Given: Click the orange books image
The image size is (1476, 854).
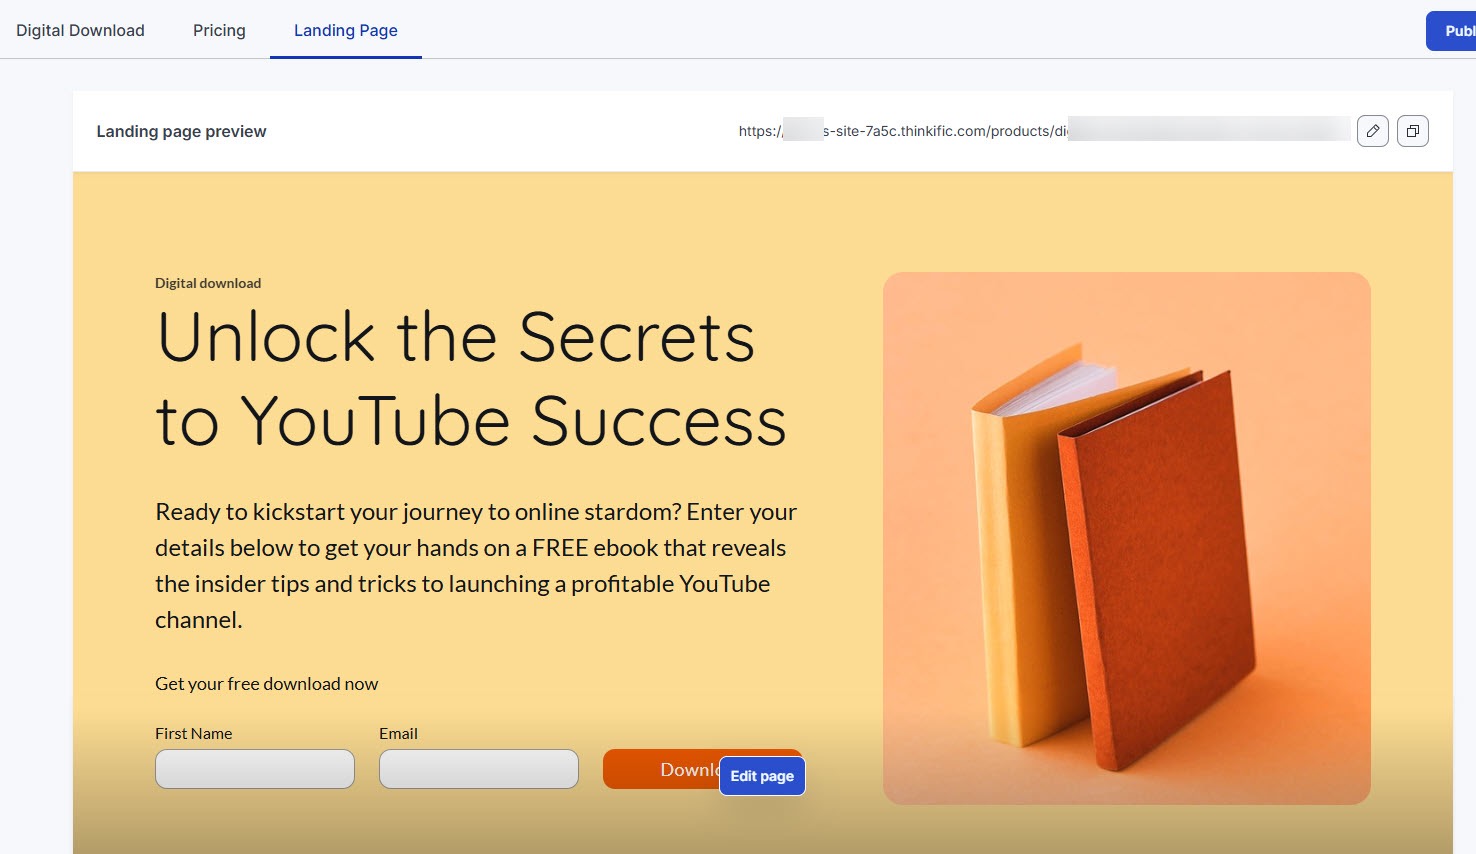Looking at the screenshot, I should [1126, 538].
